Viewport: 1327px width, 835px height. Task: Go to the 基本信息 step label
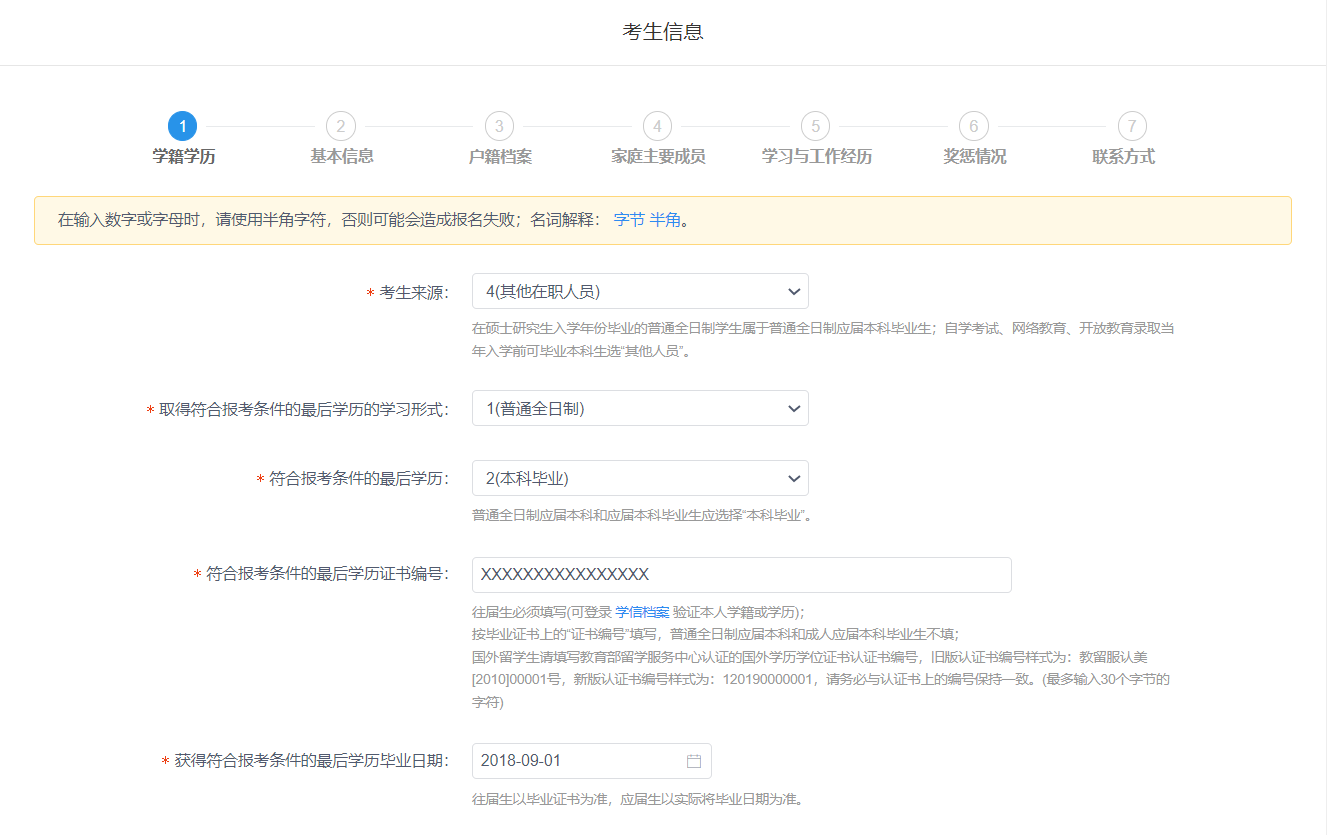(x=342, y=157)
